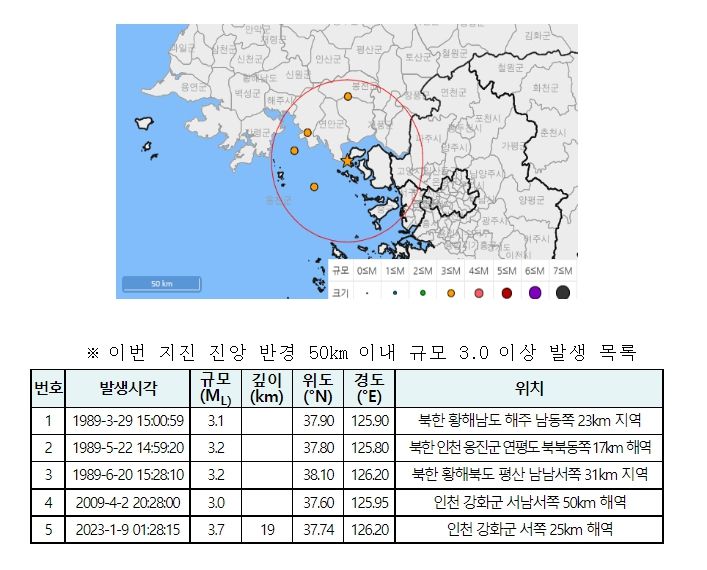Click the 50 km scale bar
This screenshot has width=707, height=570.
tap(162, 283)
